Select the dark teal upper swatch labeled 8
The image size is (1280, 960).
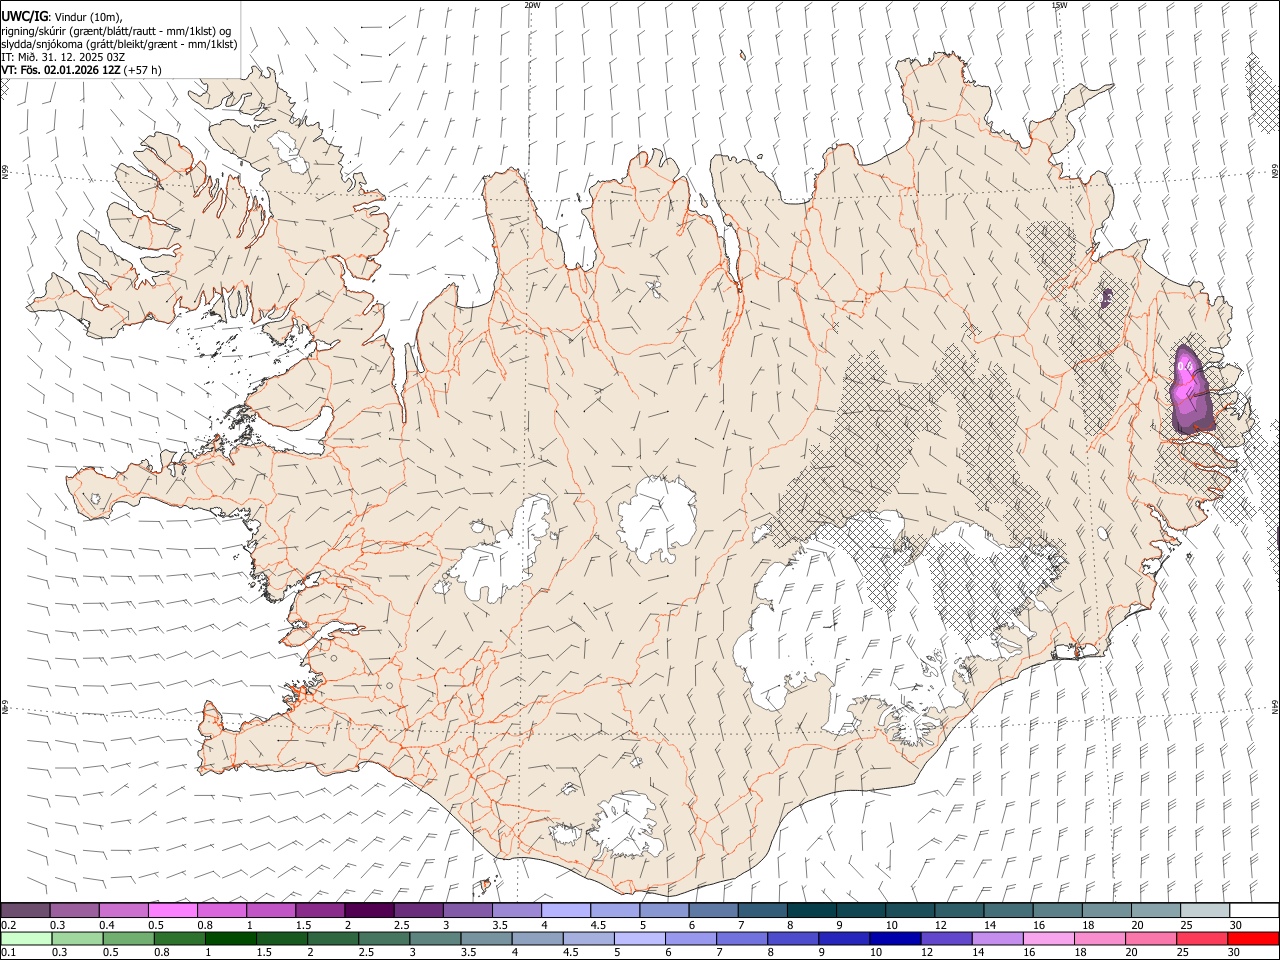811,910
